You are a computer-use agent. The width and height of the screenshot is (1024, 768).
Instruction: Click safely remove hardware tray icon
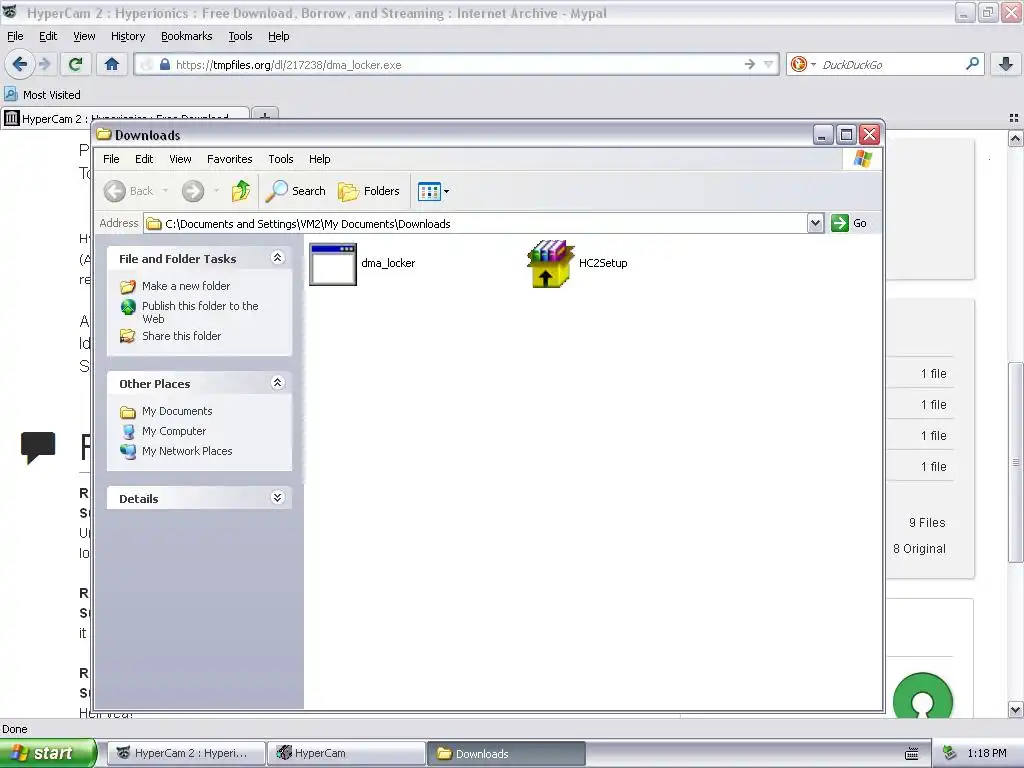coord(949,753)
